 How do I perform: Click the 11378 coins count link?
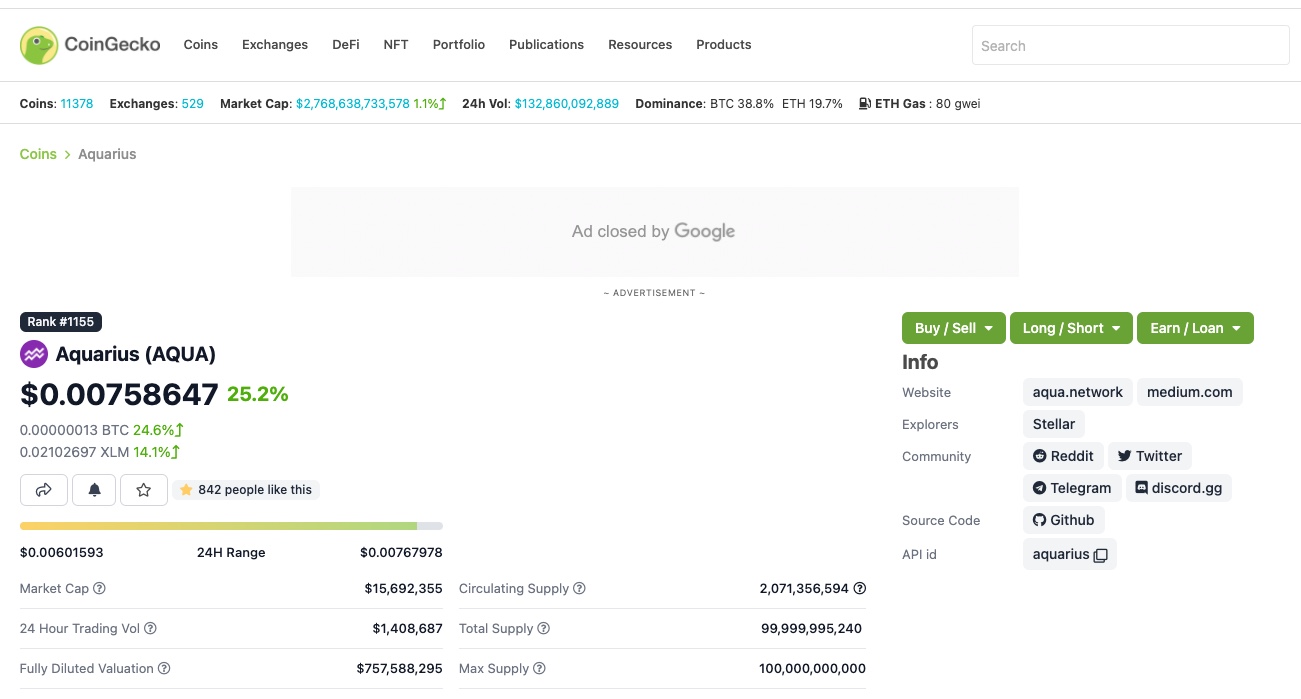77,104
